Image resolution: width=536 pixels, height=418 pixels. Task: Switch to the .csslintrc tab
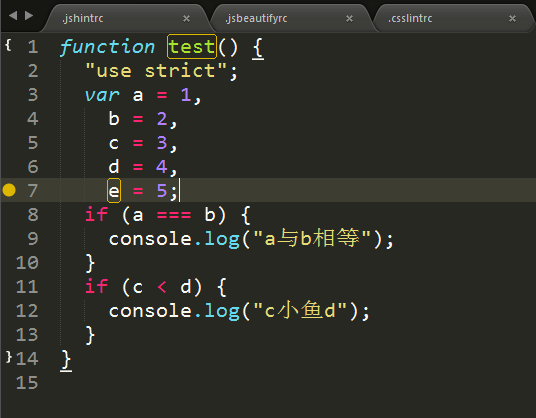click(454, 18)
